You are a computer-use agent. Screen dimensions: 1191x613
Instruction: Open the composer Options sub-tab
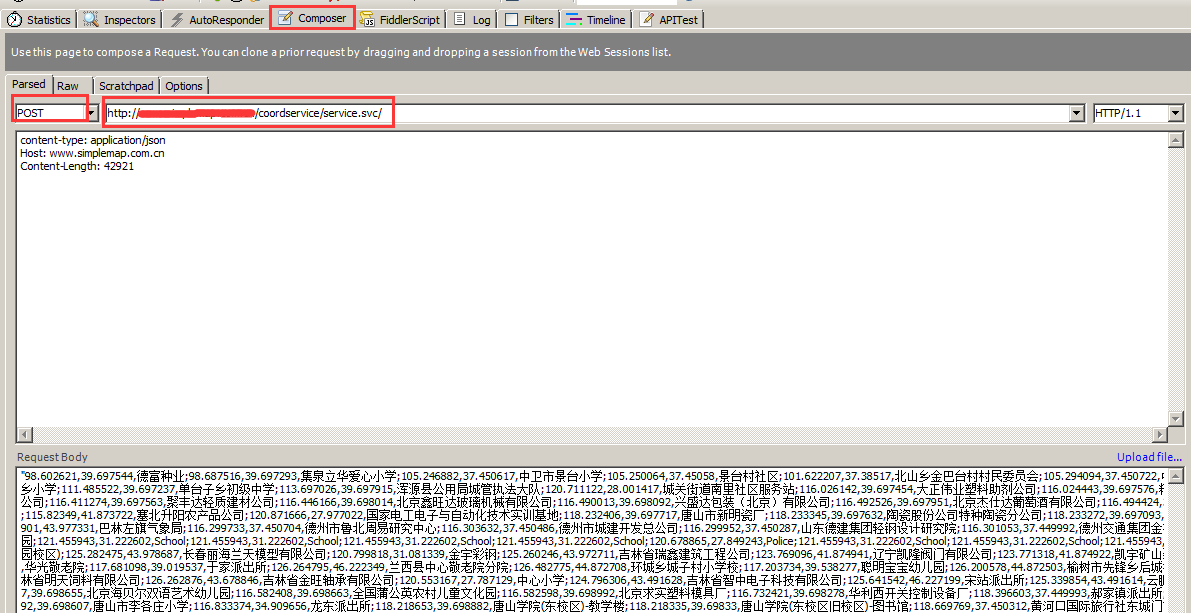(184, 86)
